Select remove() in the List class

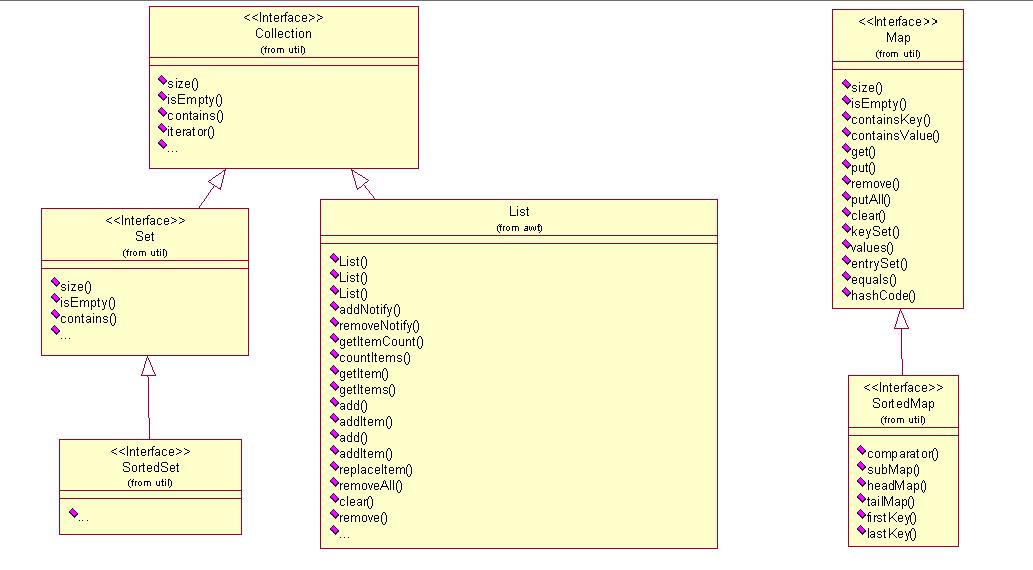coord(363,518)
